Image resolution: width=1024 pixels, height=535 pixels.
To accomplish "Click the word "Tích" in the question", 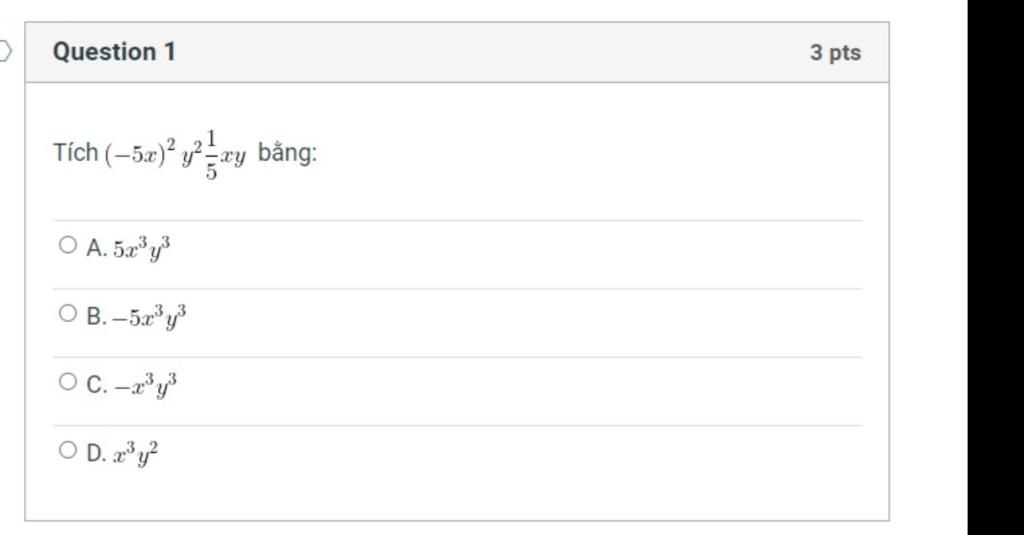I will coord(76,154).
